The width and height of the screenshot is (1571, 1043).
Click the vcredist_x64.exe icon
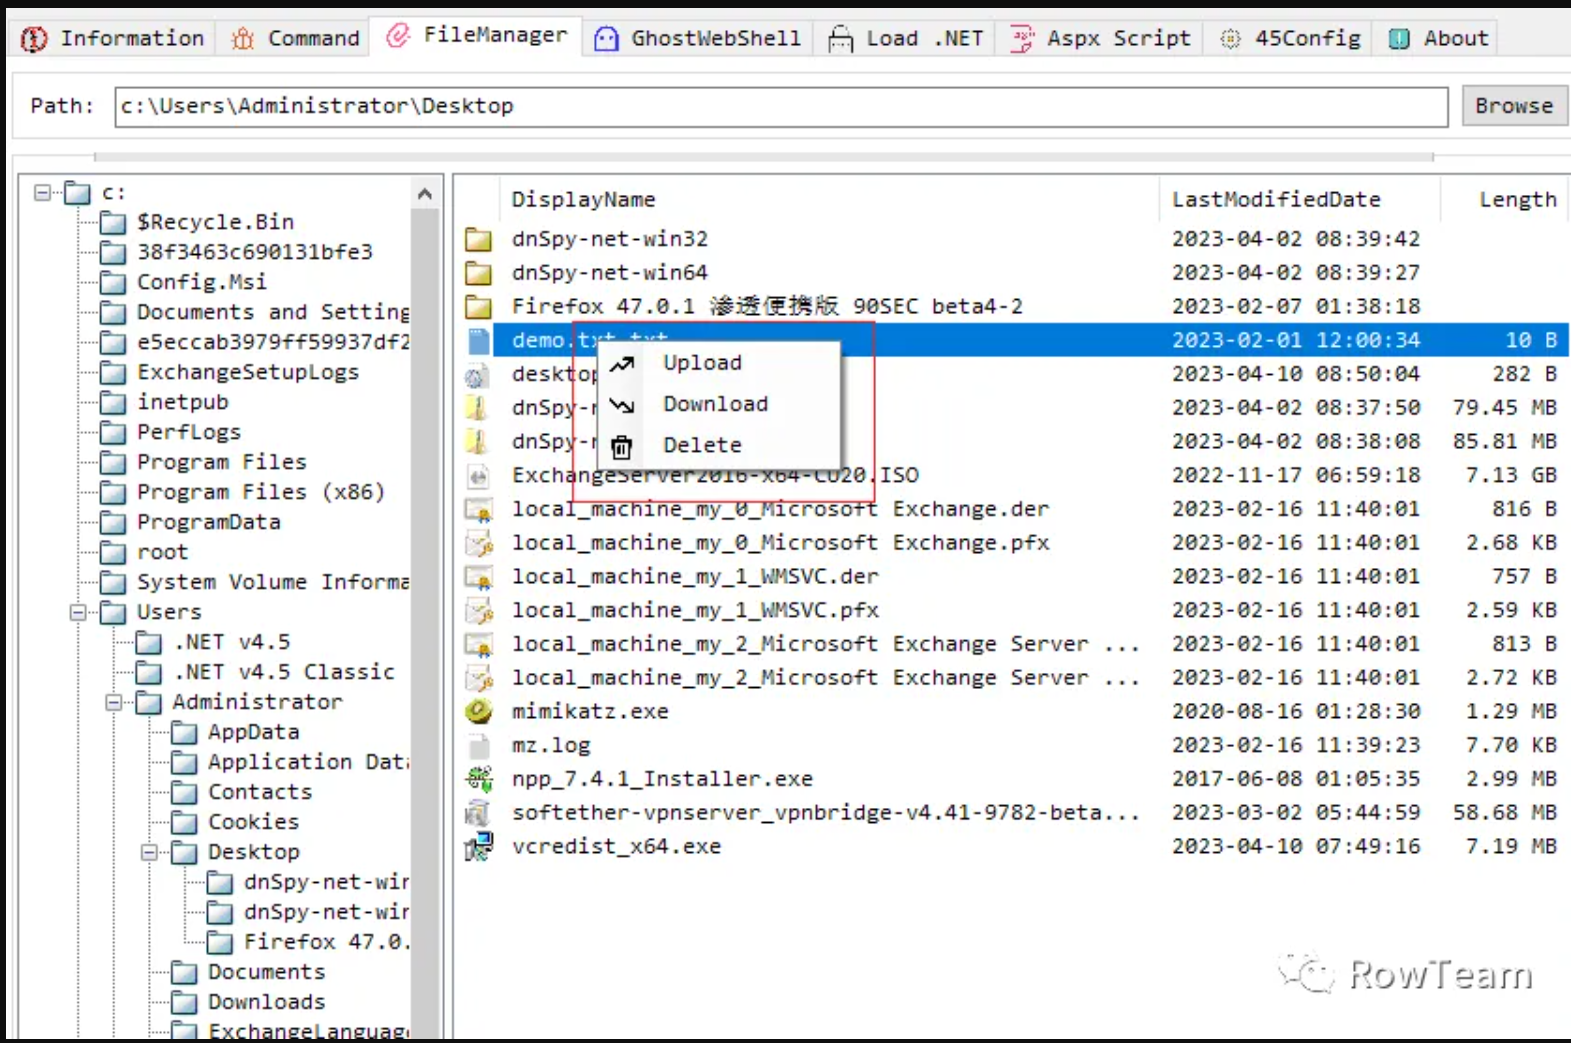click(x=479, y=847)
